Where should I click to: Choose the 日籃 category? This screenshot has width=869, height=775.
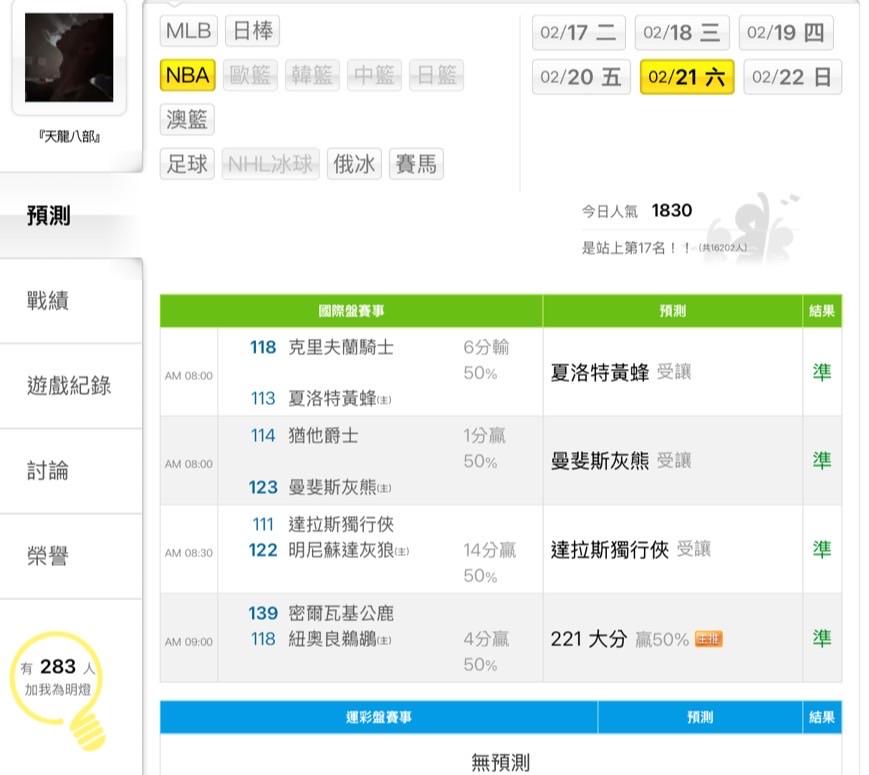coord(436,75)
